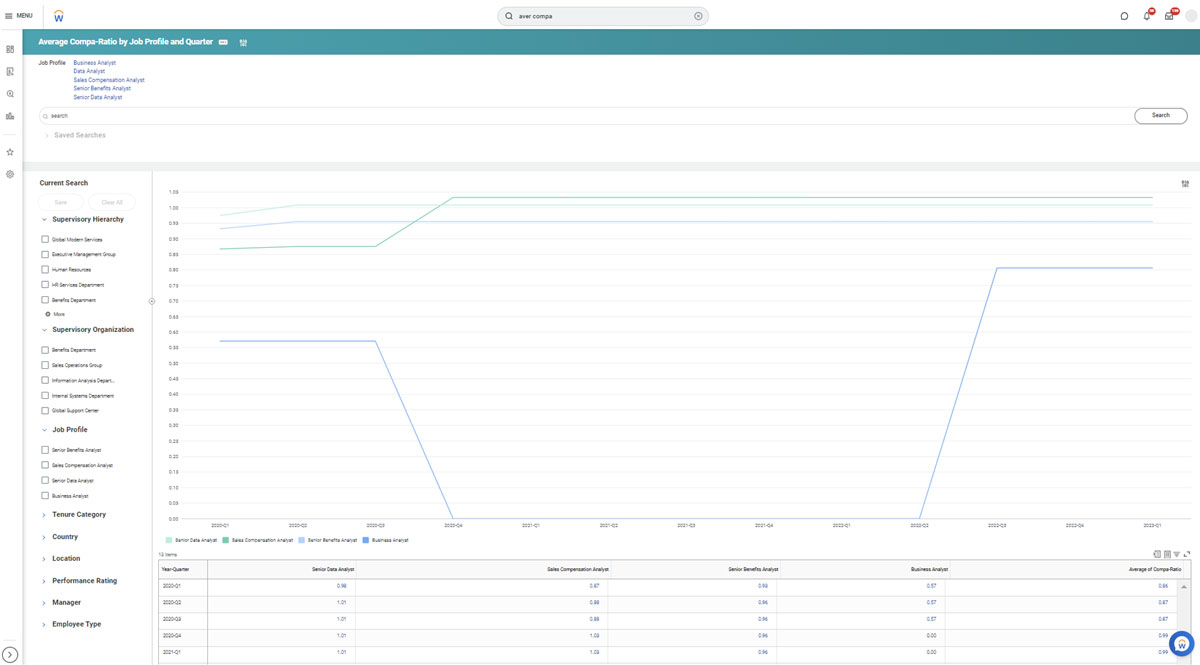
Task: Check Information Analysis Department
Action: point(45,381)
